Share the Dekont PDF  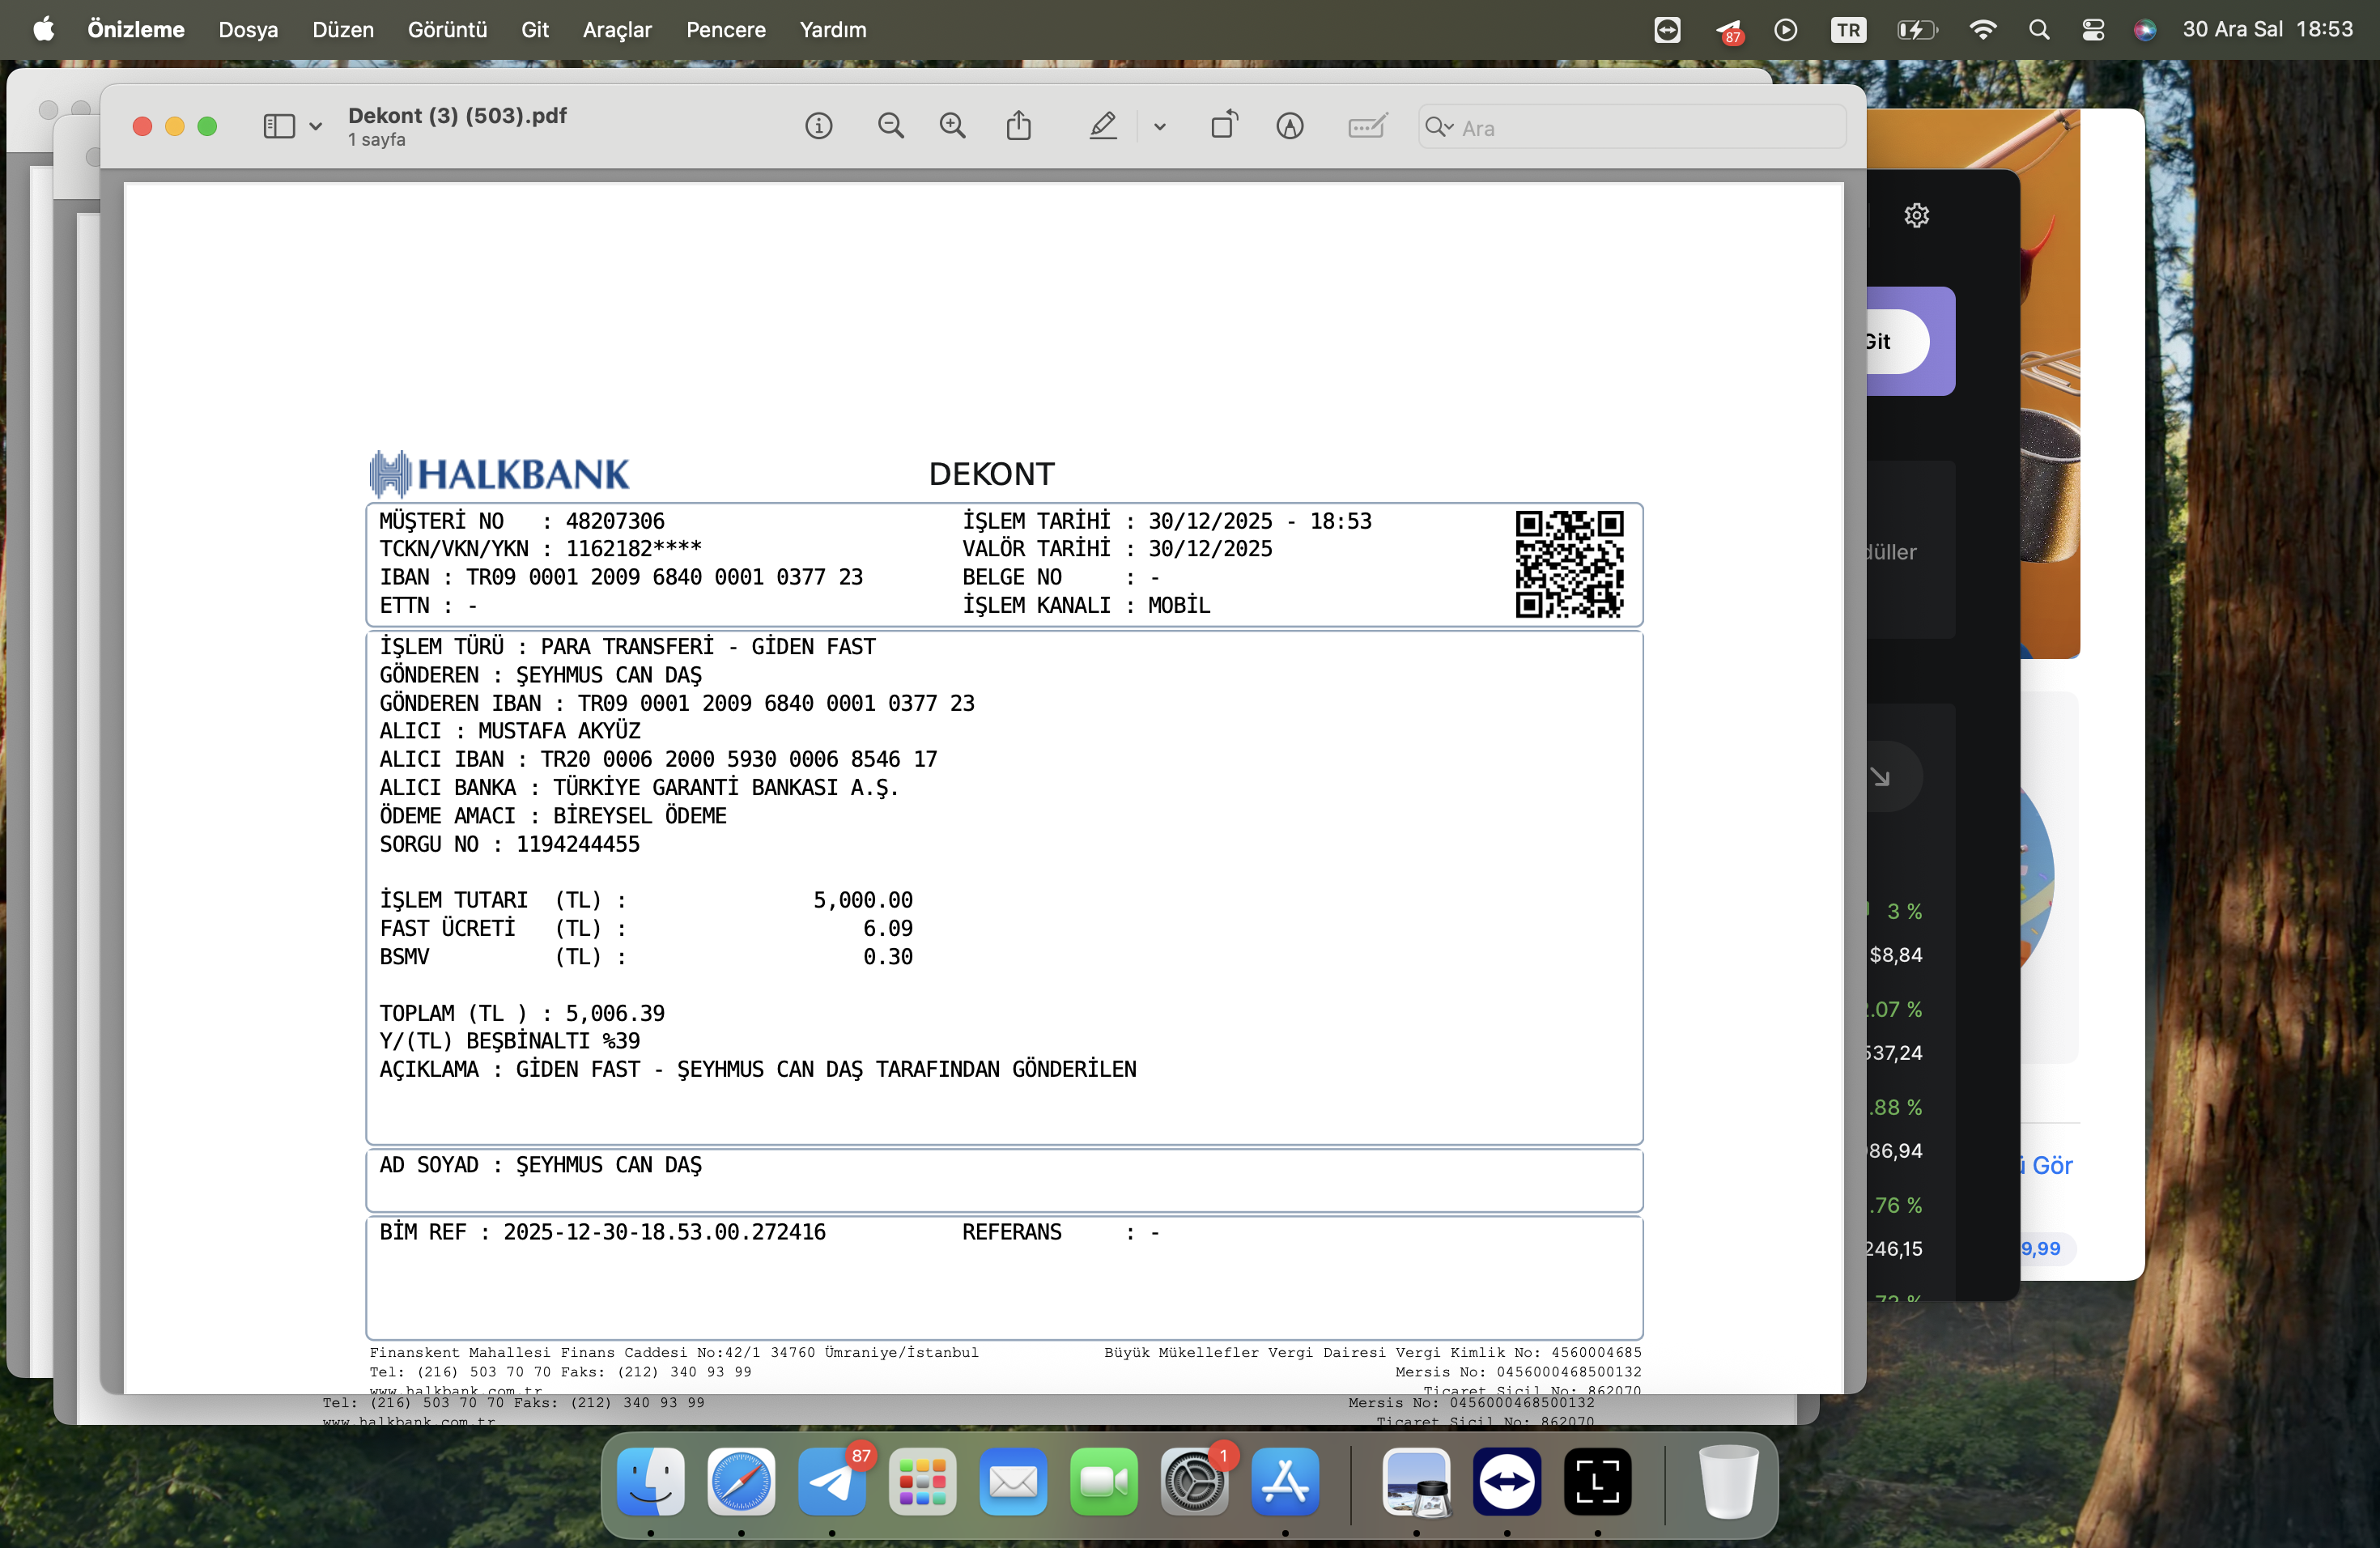[x=1019, y=126]
